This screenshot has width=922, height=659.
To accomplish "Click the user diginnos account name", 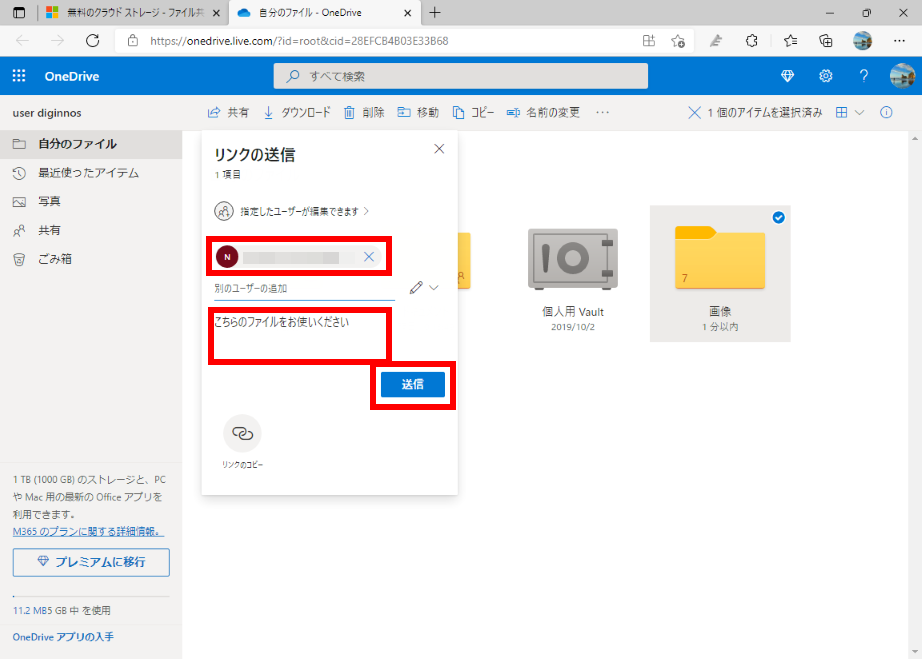I will (47, 113).
